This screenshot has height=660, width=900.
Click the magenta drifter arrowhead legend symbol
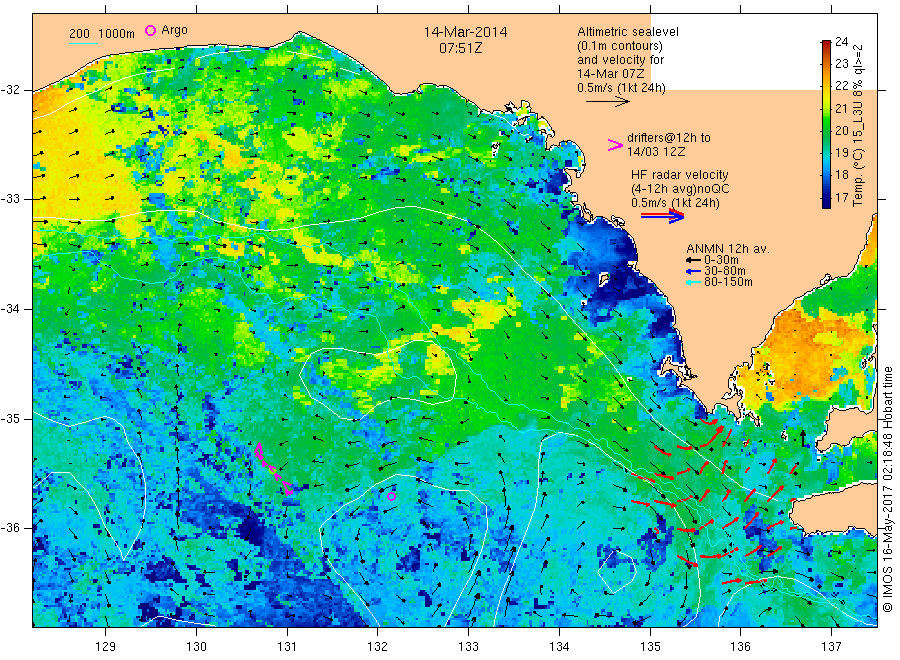coord(615,145)
